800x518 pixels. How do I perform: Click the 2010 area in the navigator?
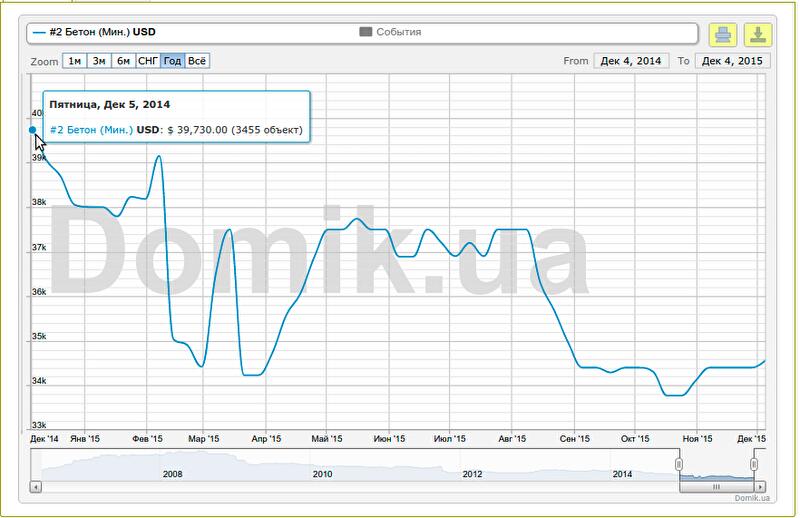tap(322, 465)
